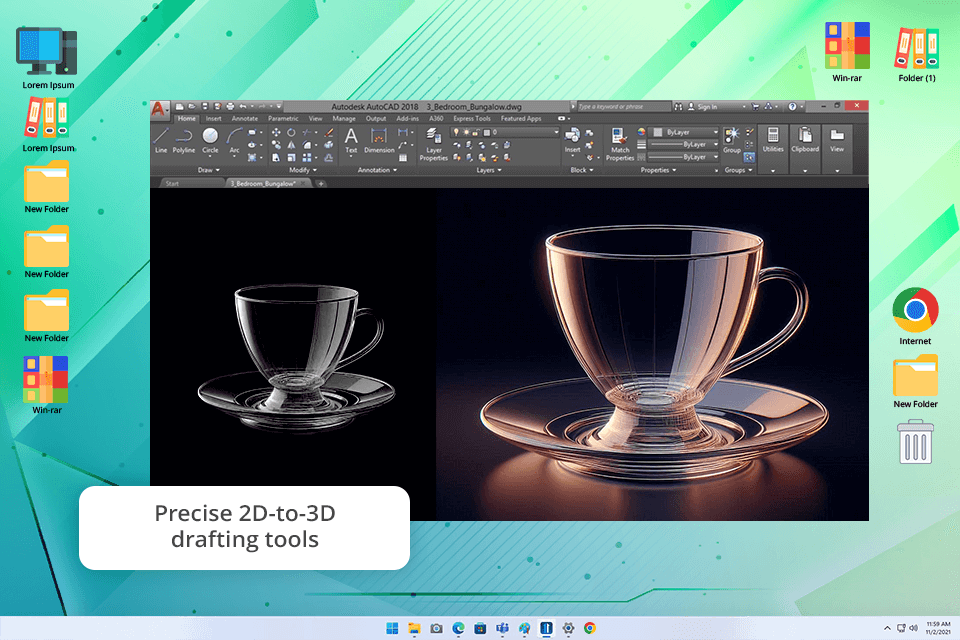The image size is (960, 640).
Task: Toggle layer freeze sun icon
Action: pyautogui.click(x=467, y=132)
